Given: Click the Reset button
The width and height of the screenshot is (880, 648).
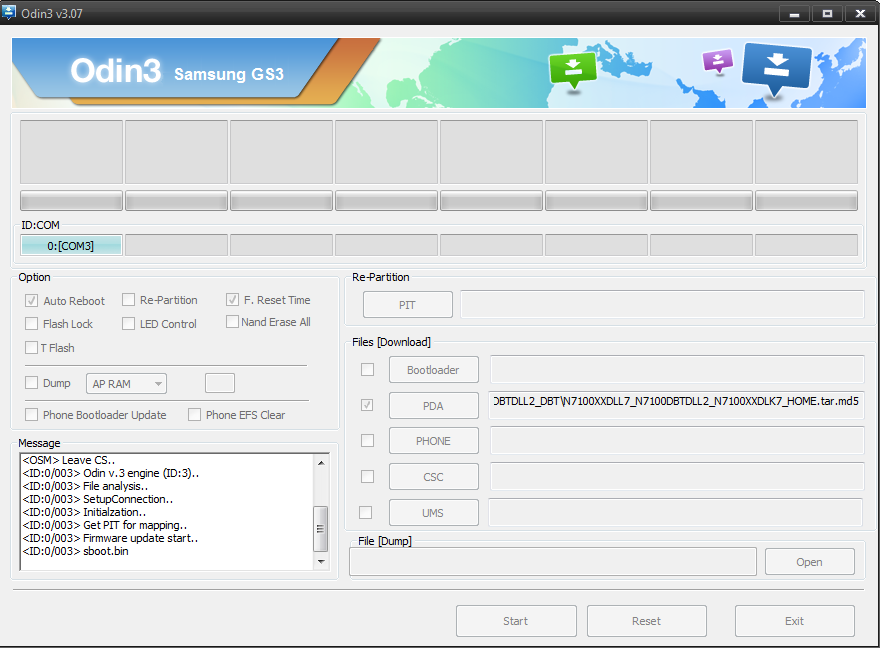Looking at the screenshot, I should pos(647,621).
